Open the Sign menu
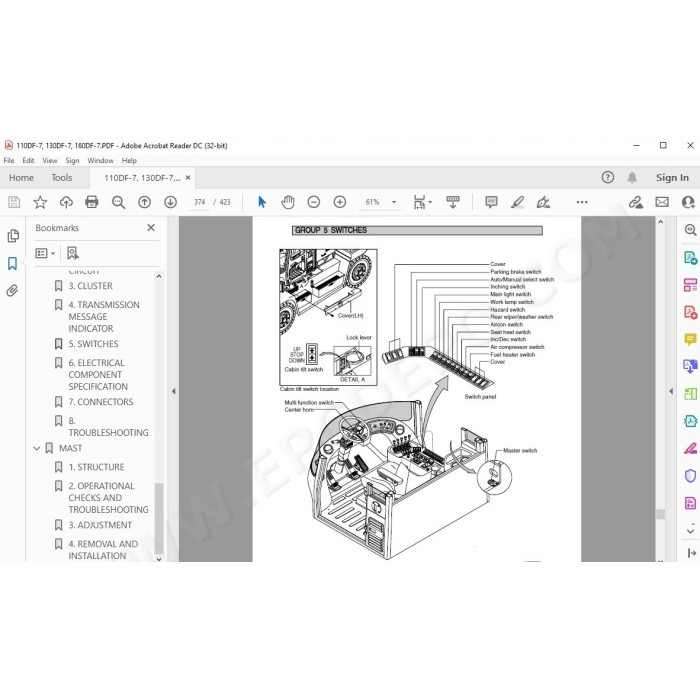This screenshot has height=700, width=700. [x=72, y=160]
